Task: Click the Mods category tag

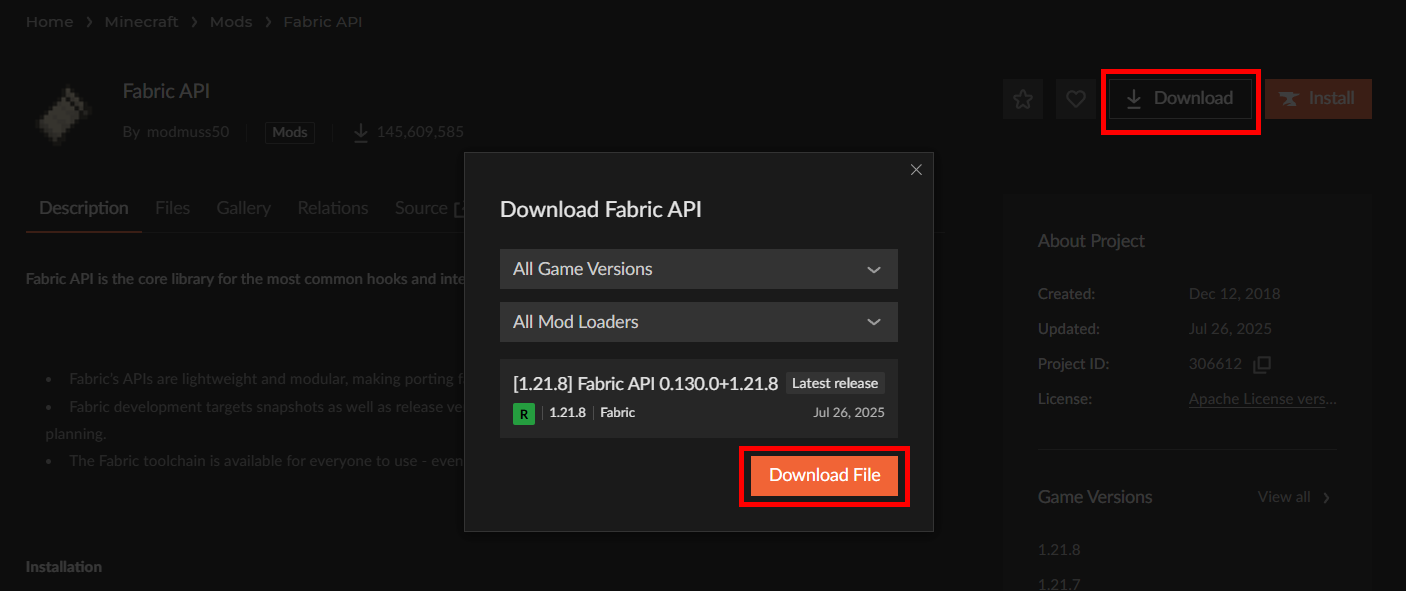Action: click(290, 132)
